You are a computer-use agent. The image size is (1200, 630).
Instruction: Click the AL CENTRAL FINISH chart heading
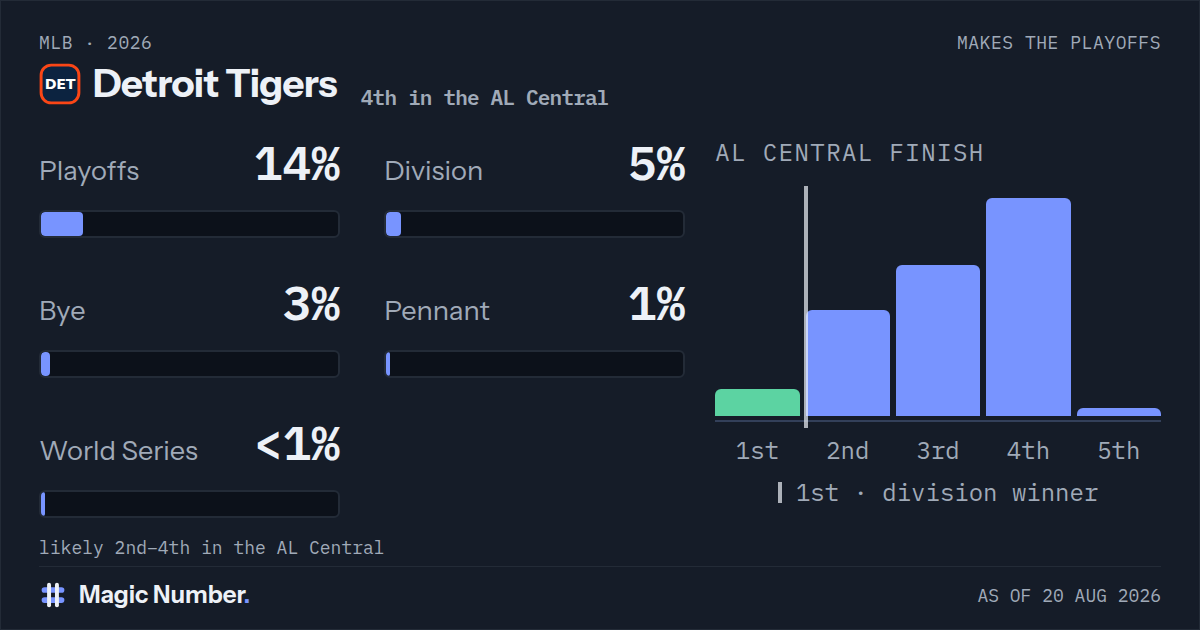point(850,153)
